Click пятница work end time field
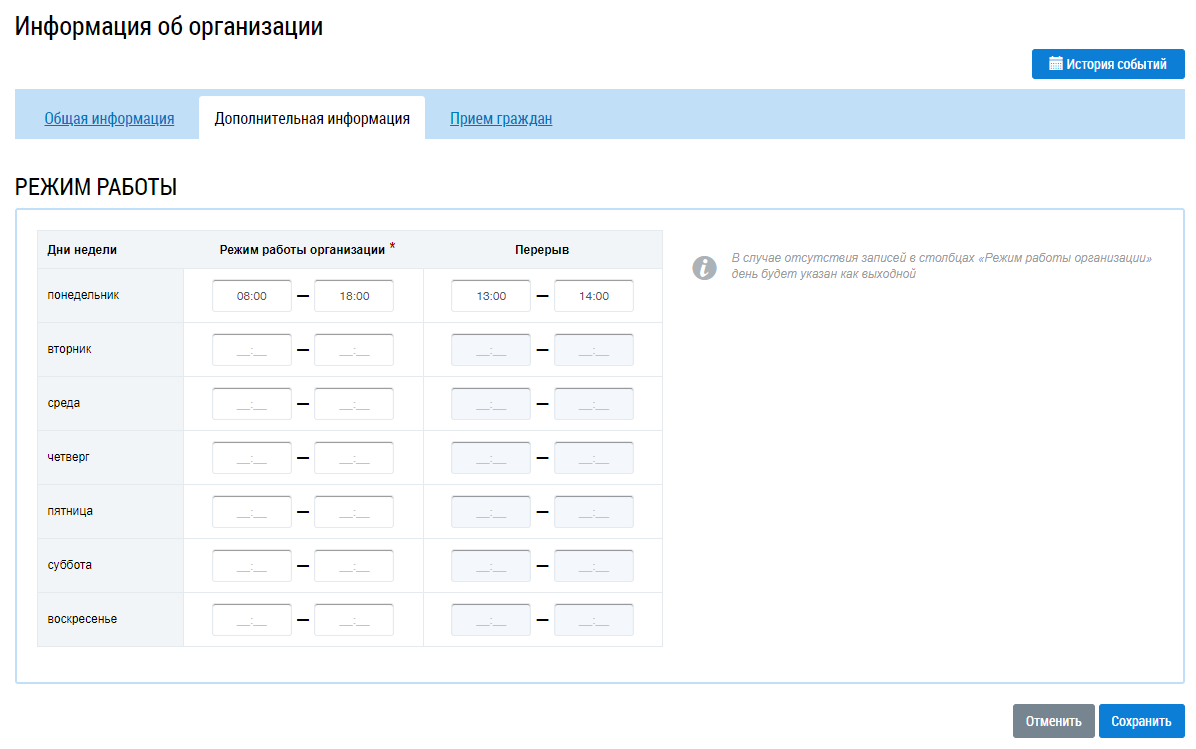The height and width of the screenshot is (749, 1196). (x=354, y=512)
